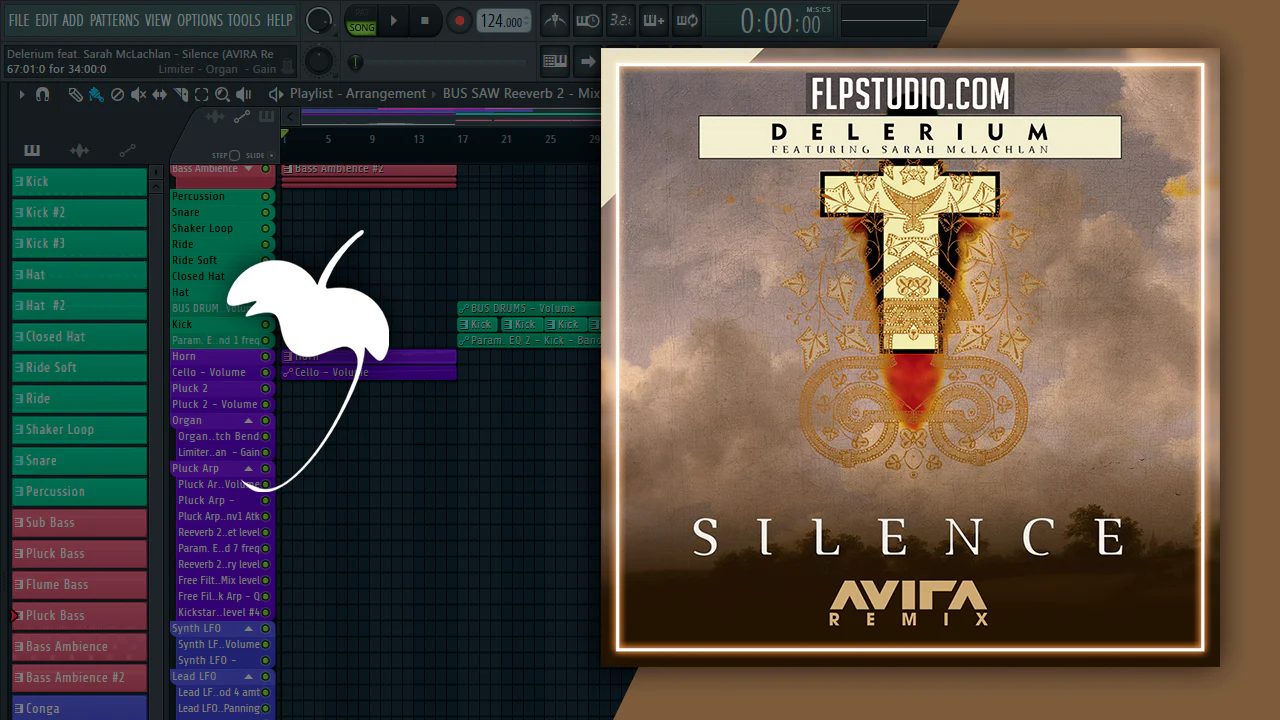Select the Slice tool

181,95
